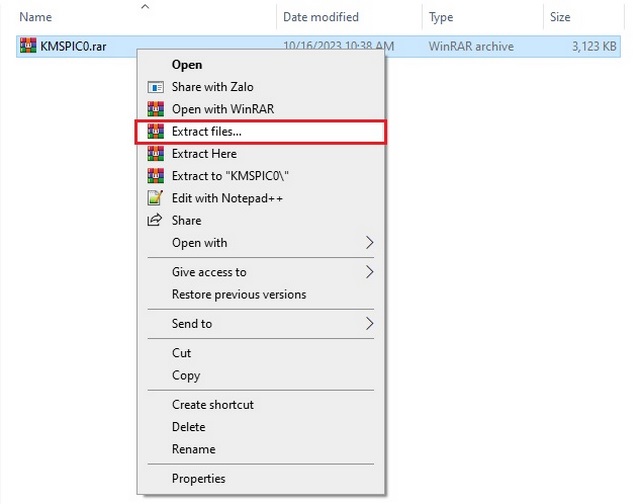The image size is (640, 504).
Task: Select the KMSPIC0.rar file name
Action: [x=73, y=47]
